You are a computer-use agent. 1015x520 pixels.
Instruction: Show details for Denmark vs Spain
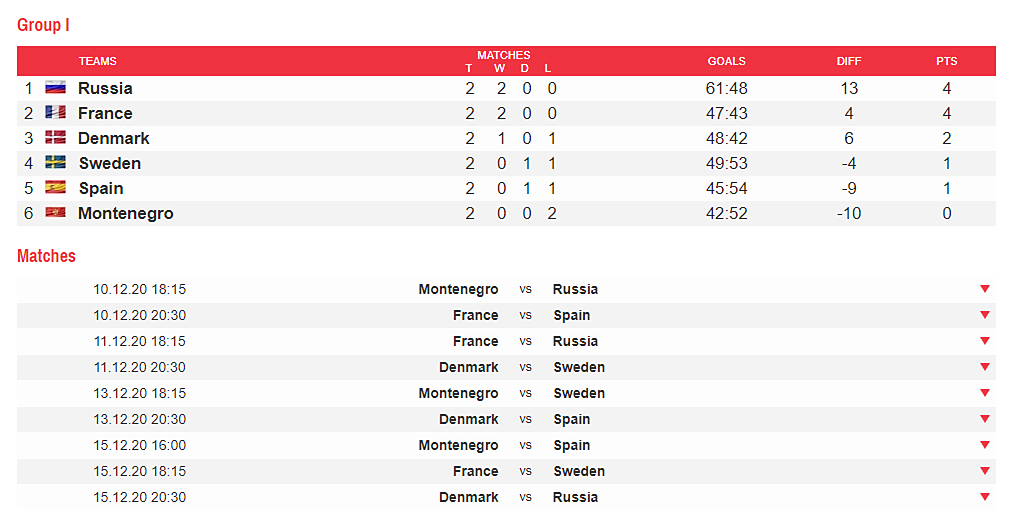(985, 419)
